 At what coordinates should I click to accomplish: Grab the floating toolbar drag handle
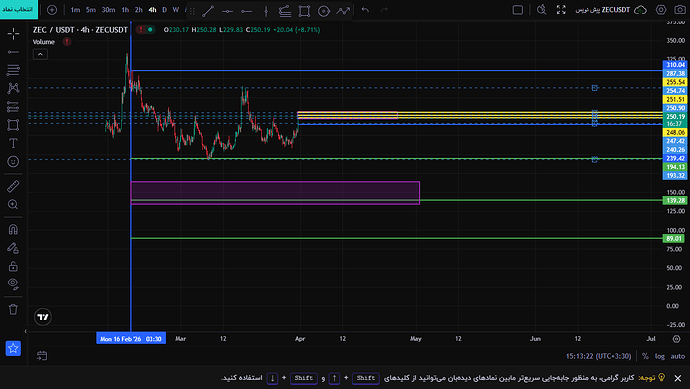click(192, 11)
